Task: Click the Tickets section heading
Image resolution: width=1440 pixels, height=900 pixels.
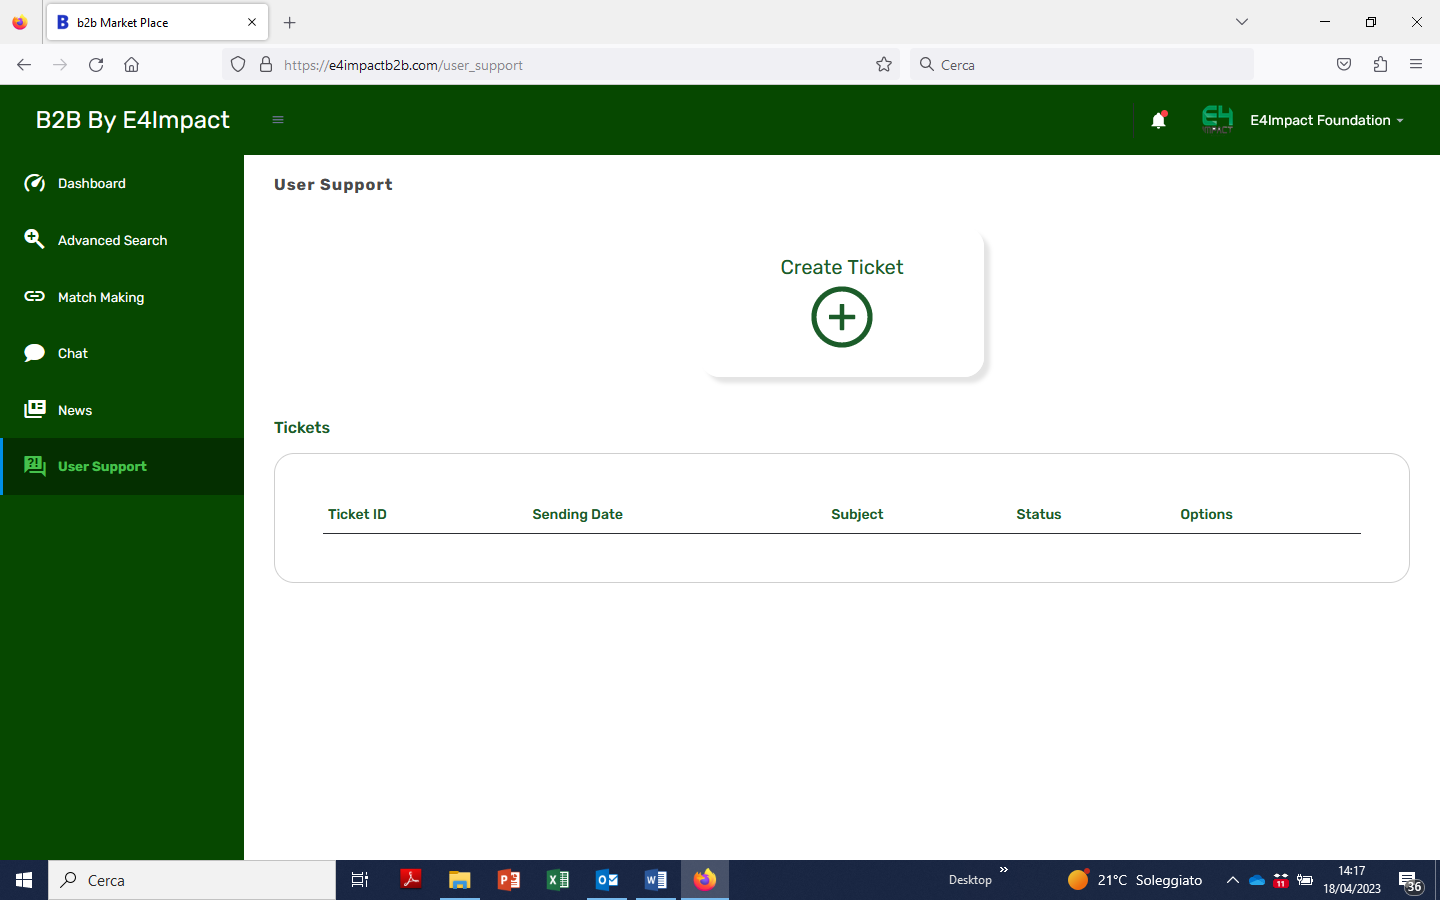Action: 302,427
